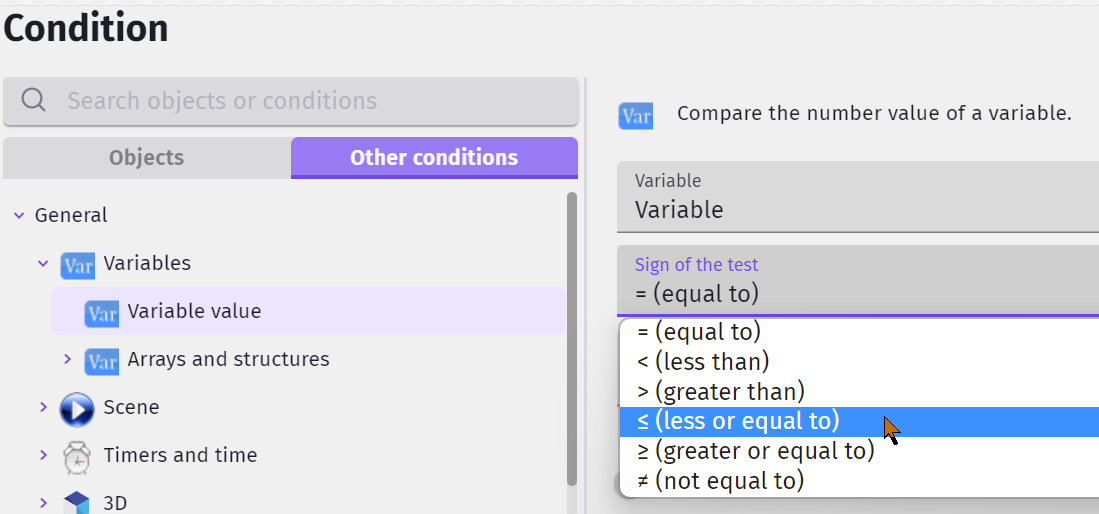The image size is (1099, 514).
Task: Click the Variable value Var icon
Action: (102, 313)
